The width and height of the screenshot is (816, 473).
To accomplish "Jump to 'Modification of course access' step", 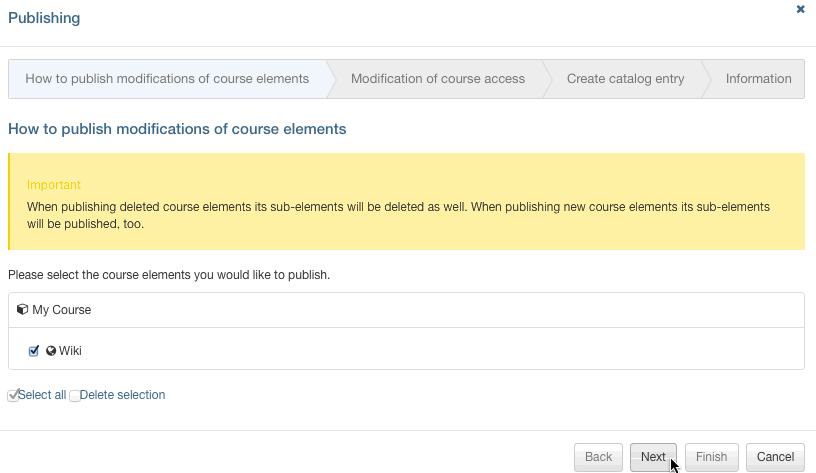I will 437,79.
